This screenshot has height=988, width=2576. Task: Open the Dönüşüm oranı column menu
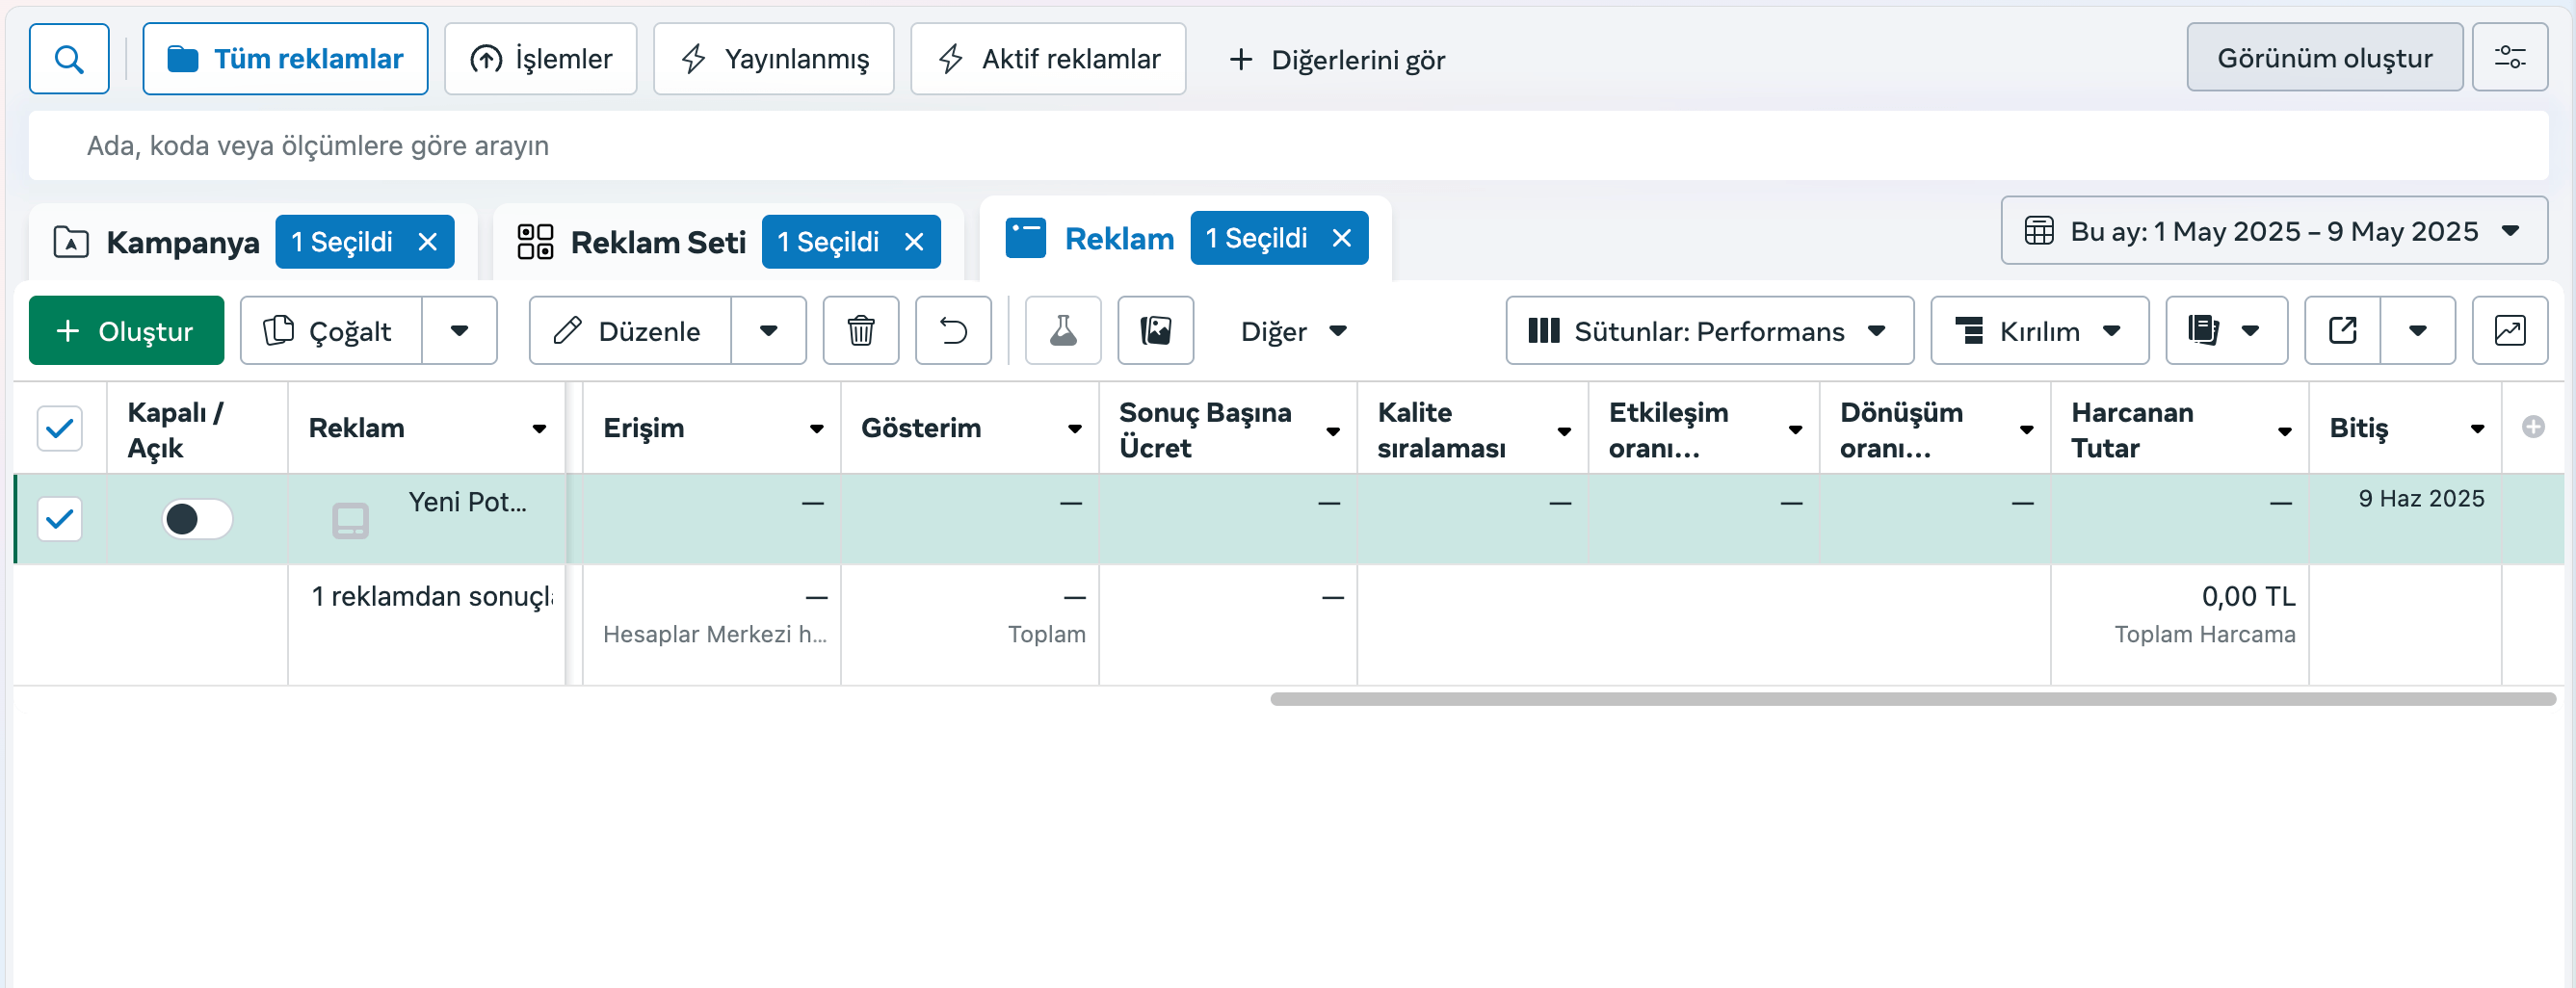(2027, 430)
